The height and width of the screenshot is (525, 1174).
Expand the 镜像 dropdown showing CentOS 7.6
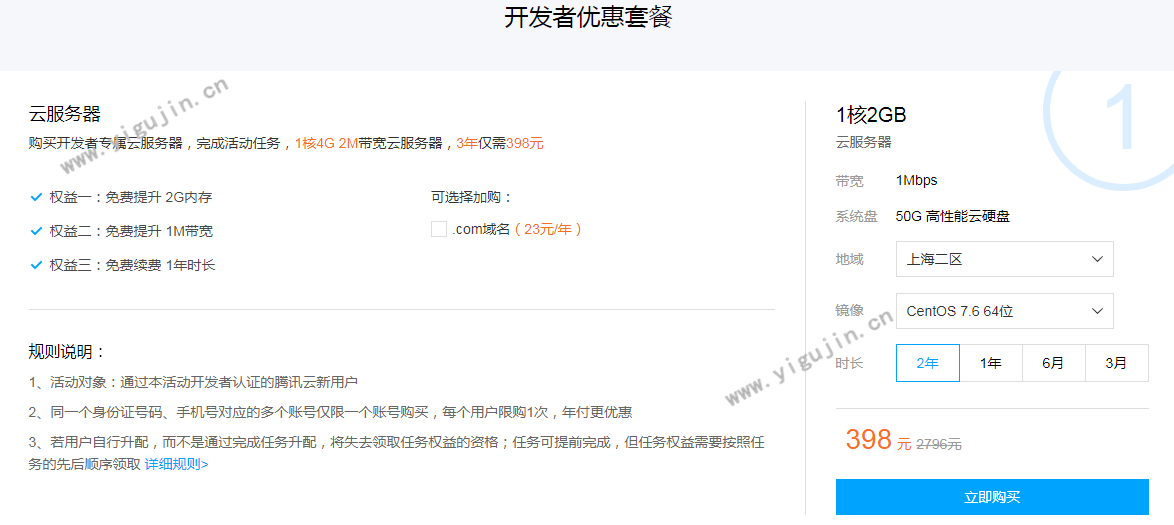tap(1004, 311)
